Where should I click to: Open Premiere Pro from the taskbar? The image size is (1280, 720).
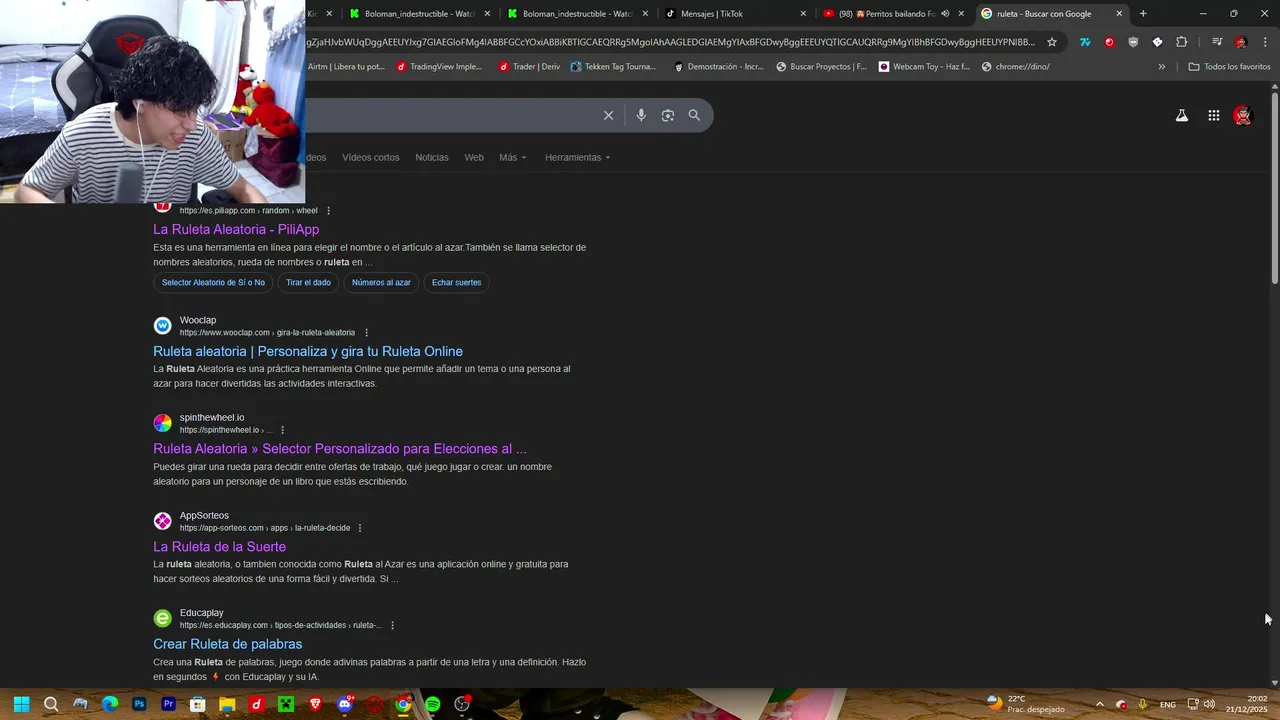(168, 704)
